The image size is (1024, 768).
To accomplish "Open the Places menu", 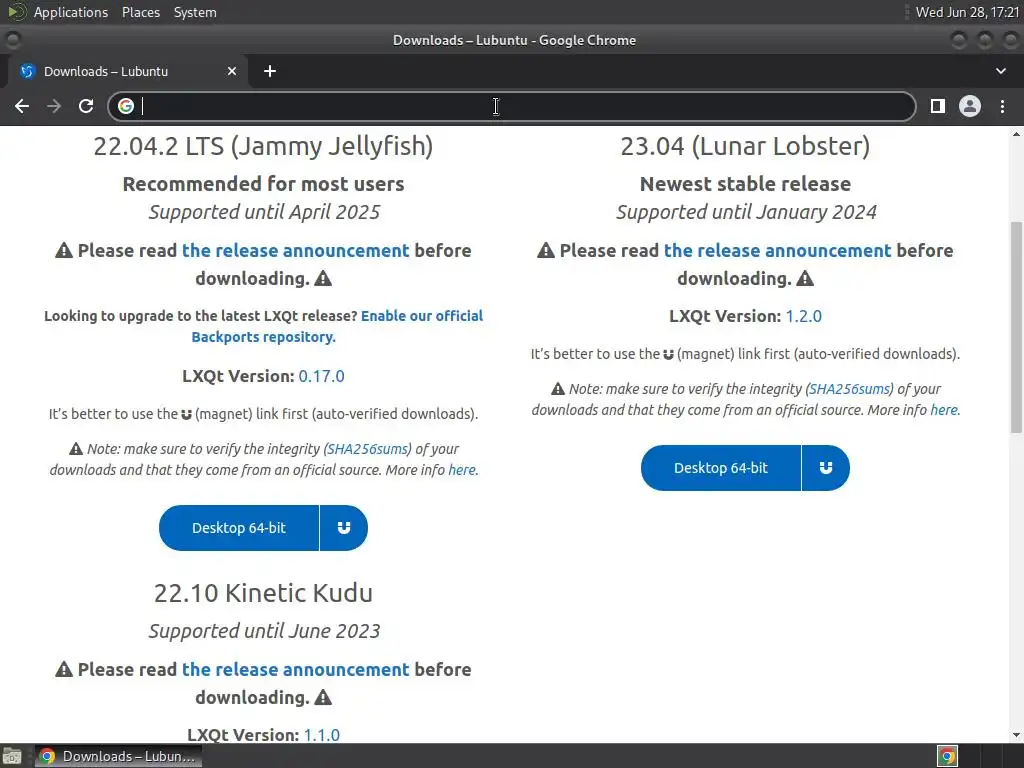I will point(140,12).
